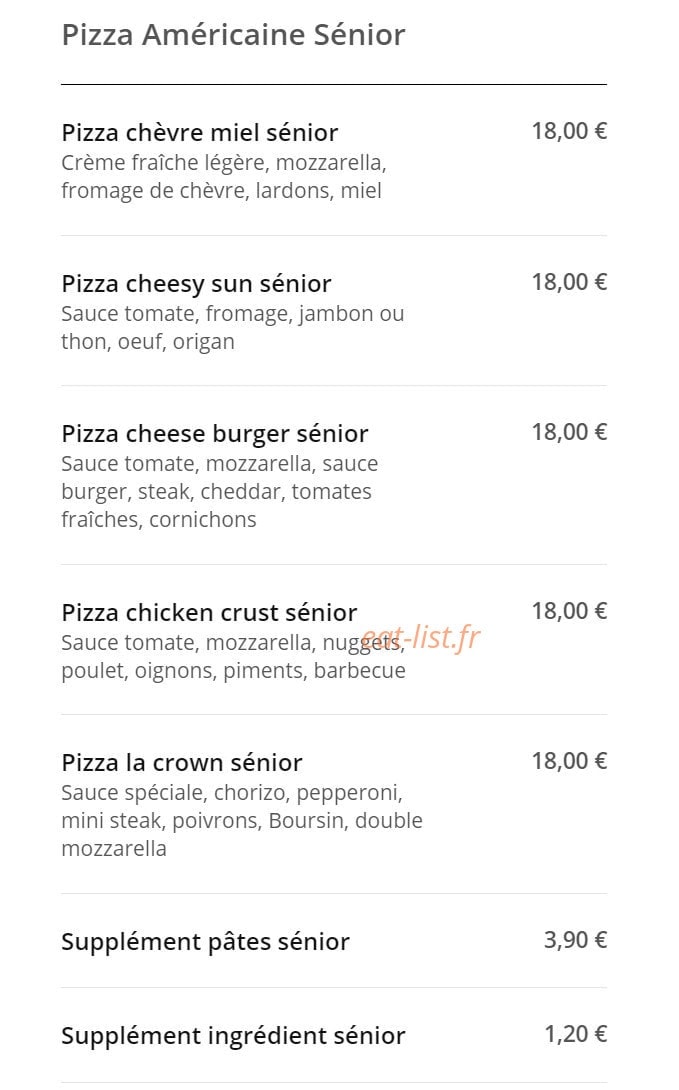679x1090 pixels.
Task: Click the la crown 18,00 € price
Action: coord(569,761)
